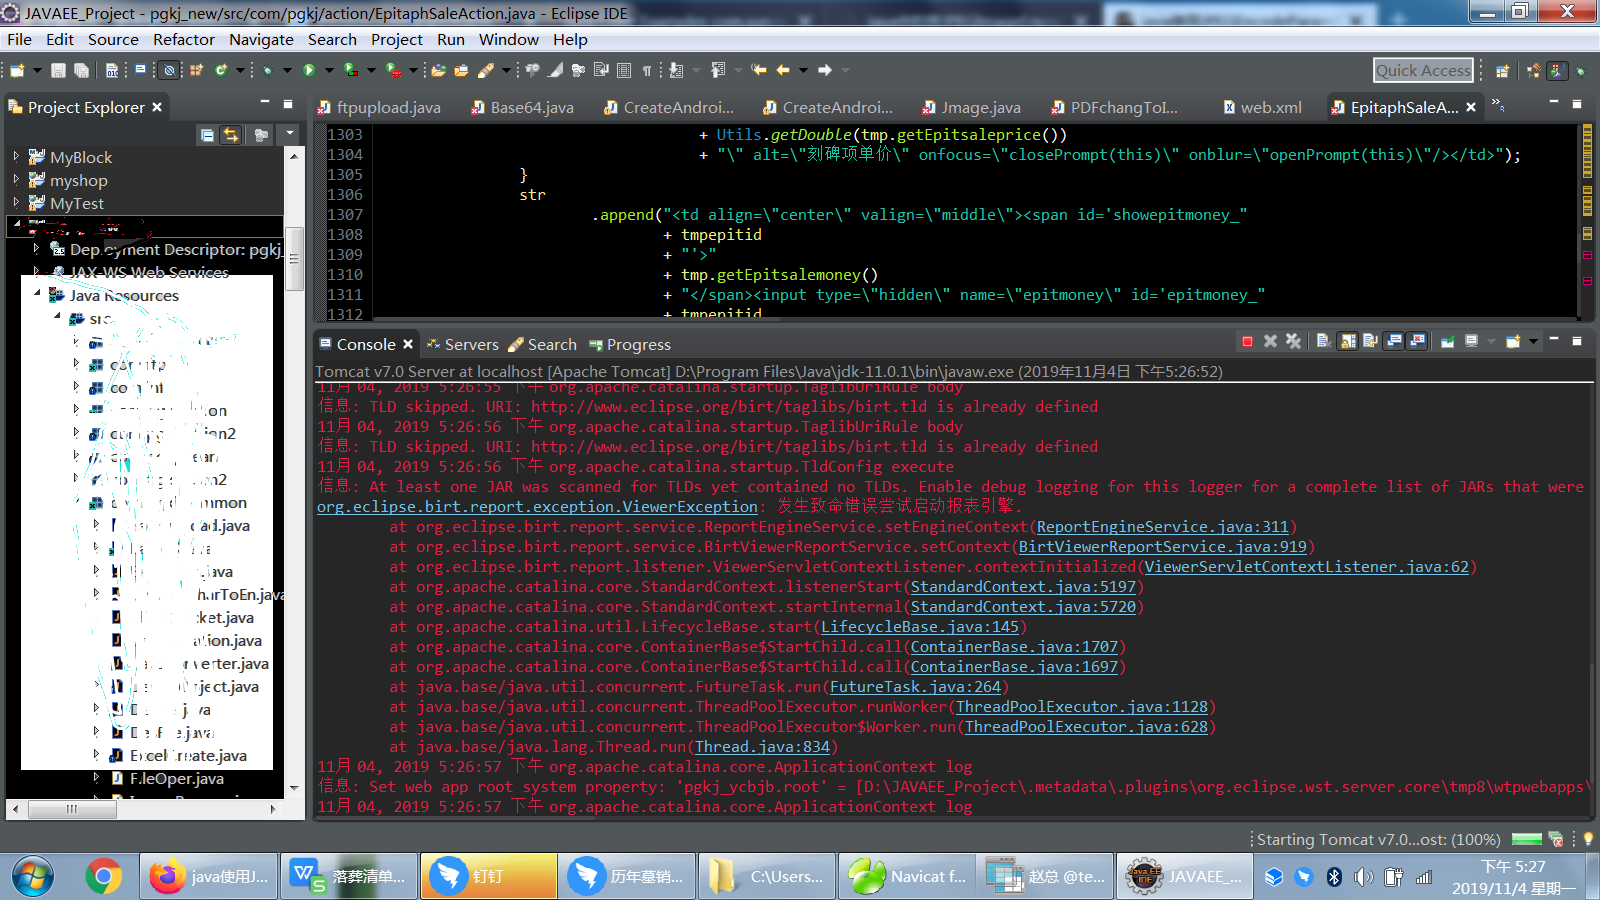Open the ReportEngineService.java:311 stack trace link
This screenshot has height=900, width=1600.
pos(1162,527)
